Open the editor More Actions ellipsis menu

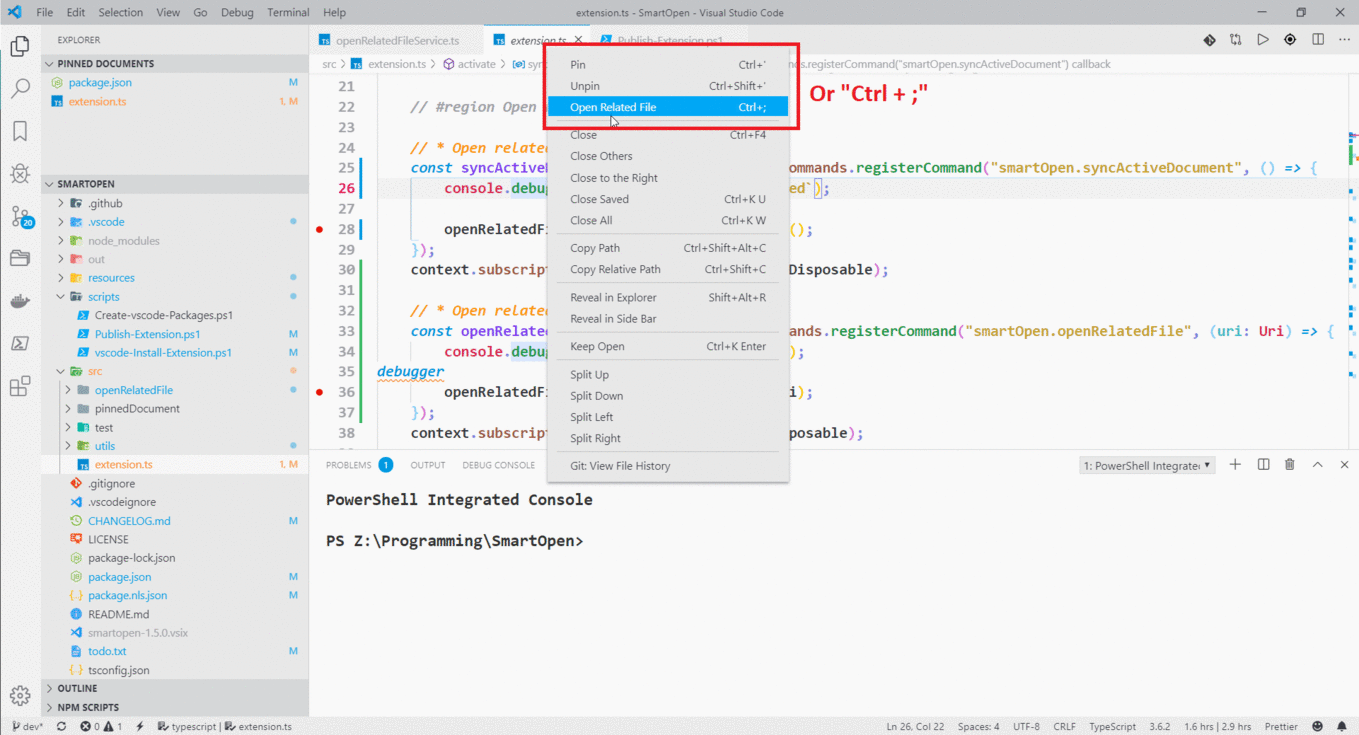[1344, 40]
